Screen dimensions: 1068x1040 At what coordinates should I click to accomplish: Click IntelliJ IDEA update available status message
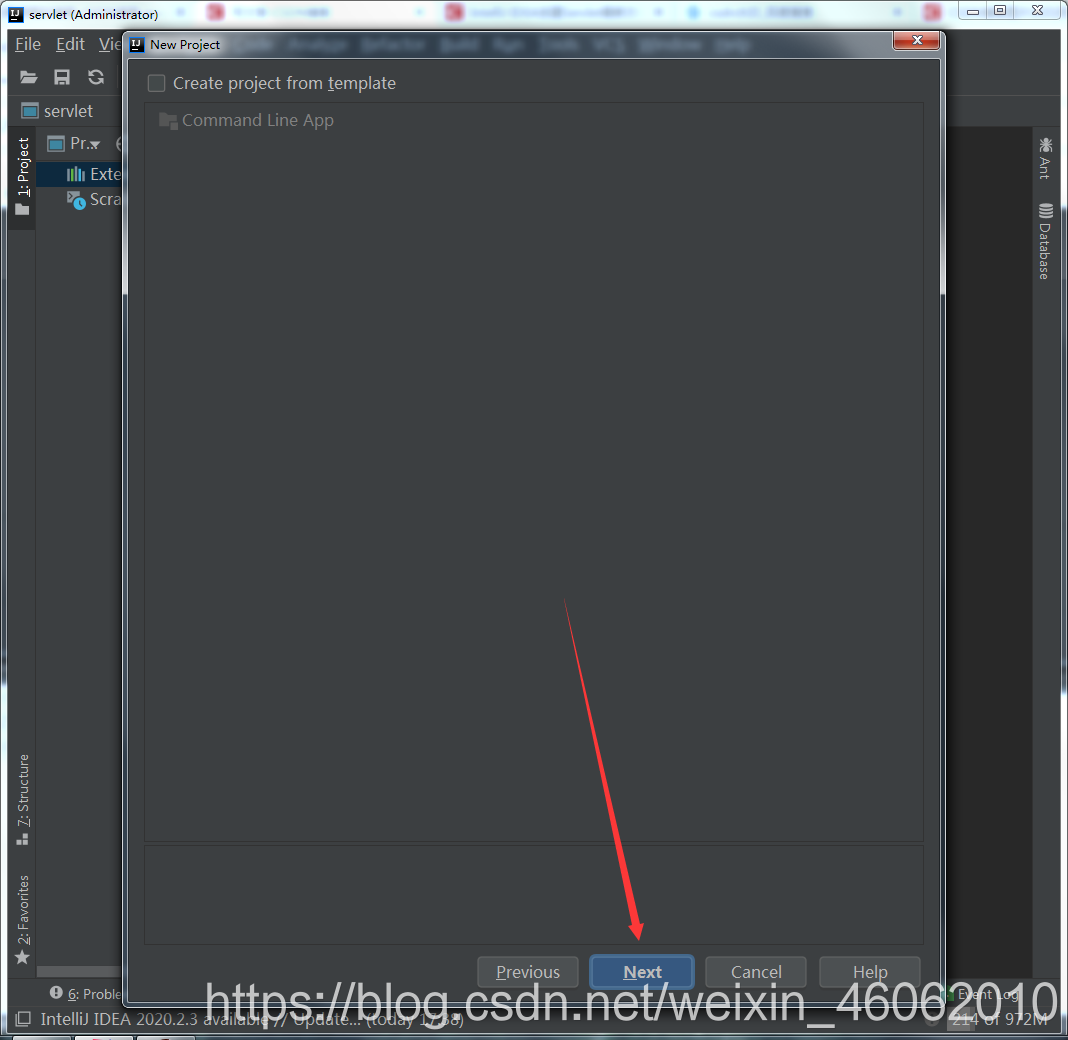pos(252,1019)
